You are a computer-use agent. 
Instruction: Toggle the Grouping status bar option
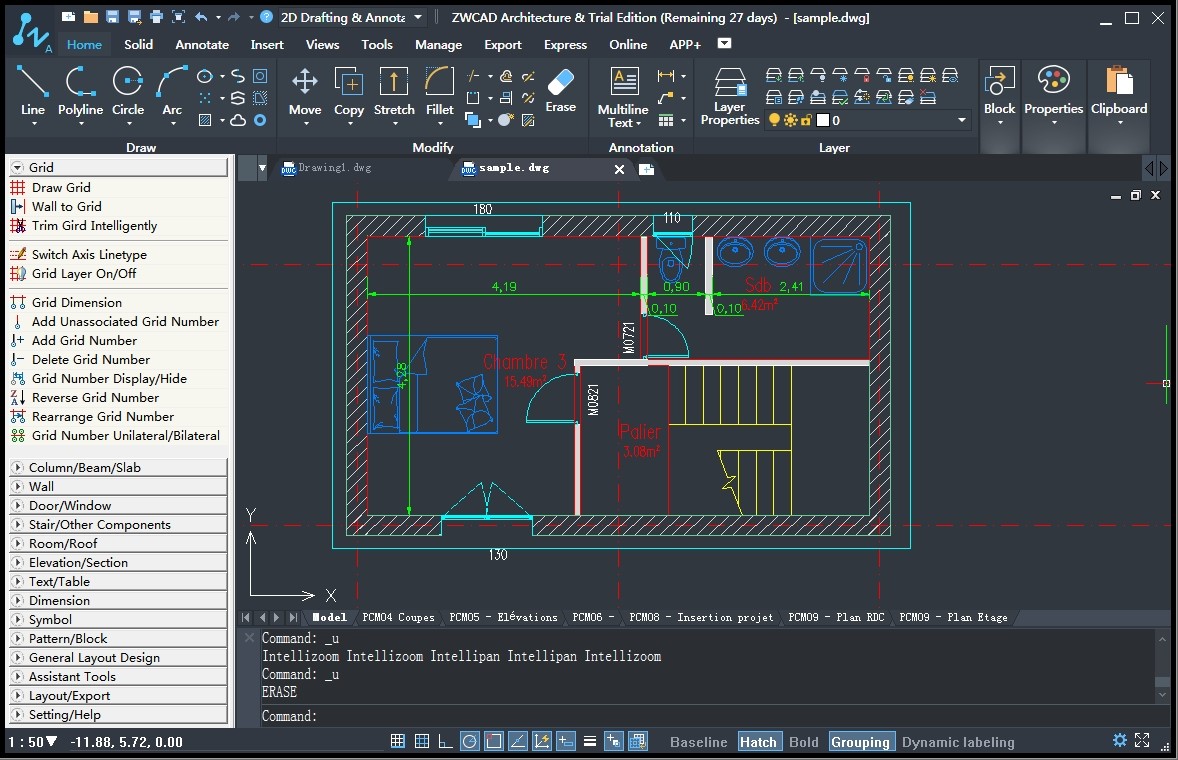point(860,742)
